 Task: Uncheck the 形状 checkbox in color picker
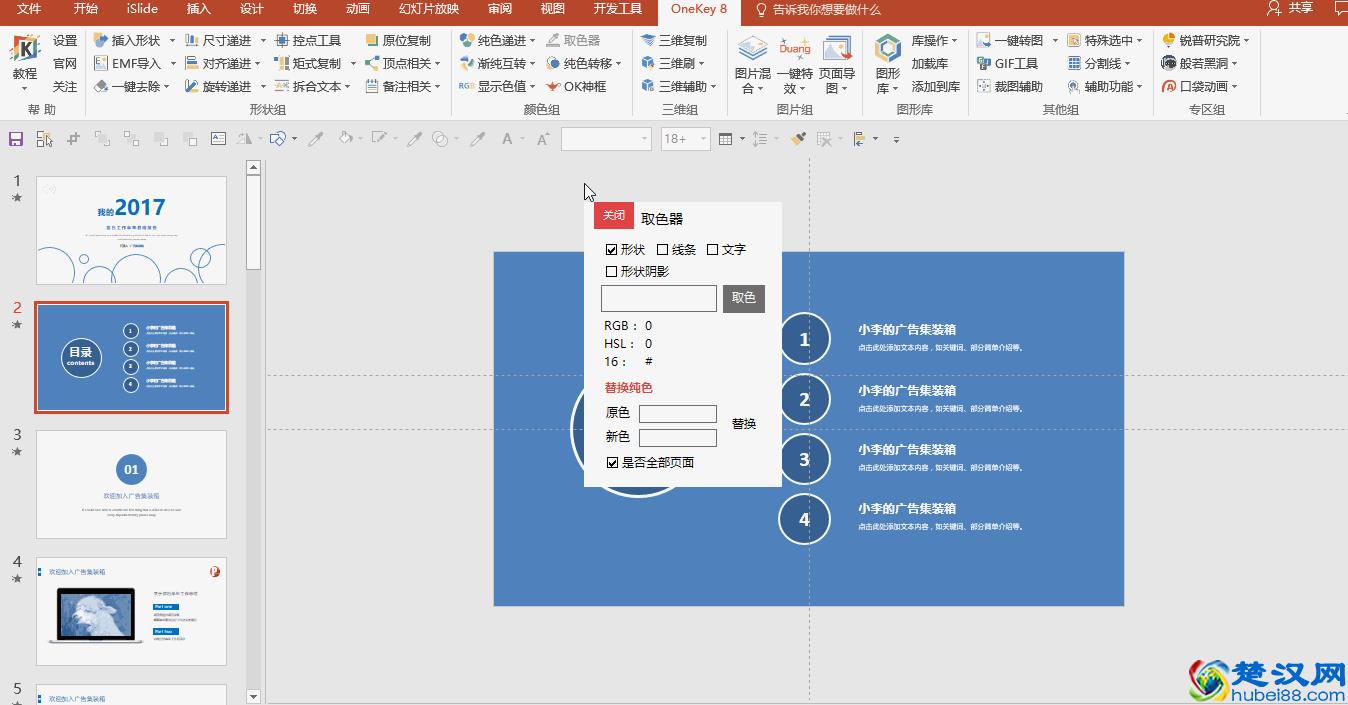pyautogui.click(x=613, y=249)
